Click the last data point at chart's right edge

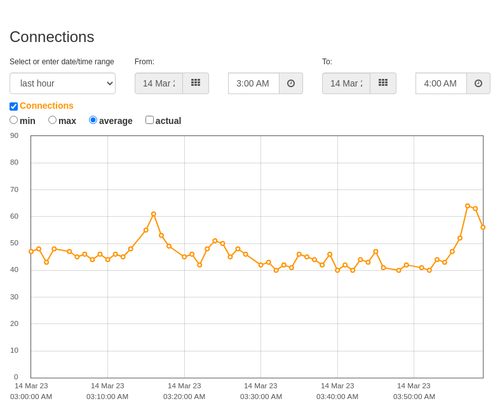pos(483,227)
